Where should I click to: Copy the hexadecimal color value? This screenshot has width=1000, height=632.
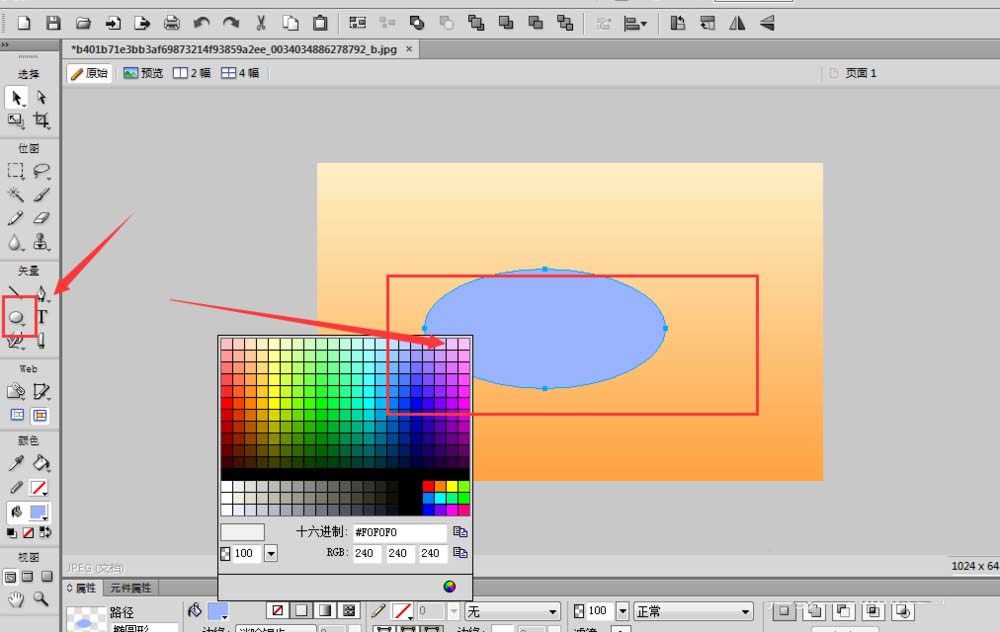(460, 531)
